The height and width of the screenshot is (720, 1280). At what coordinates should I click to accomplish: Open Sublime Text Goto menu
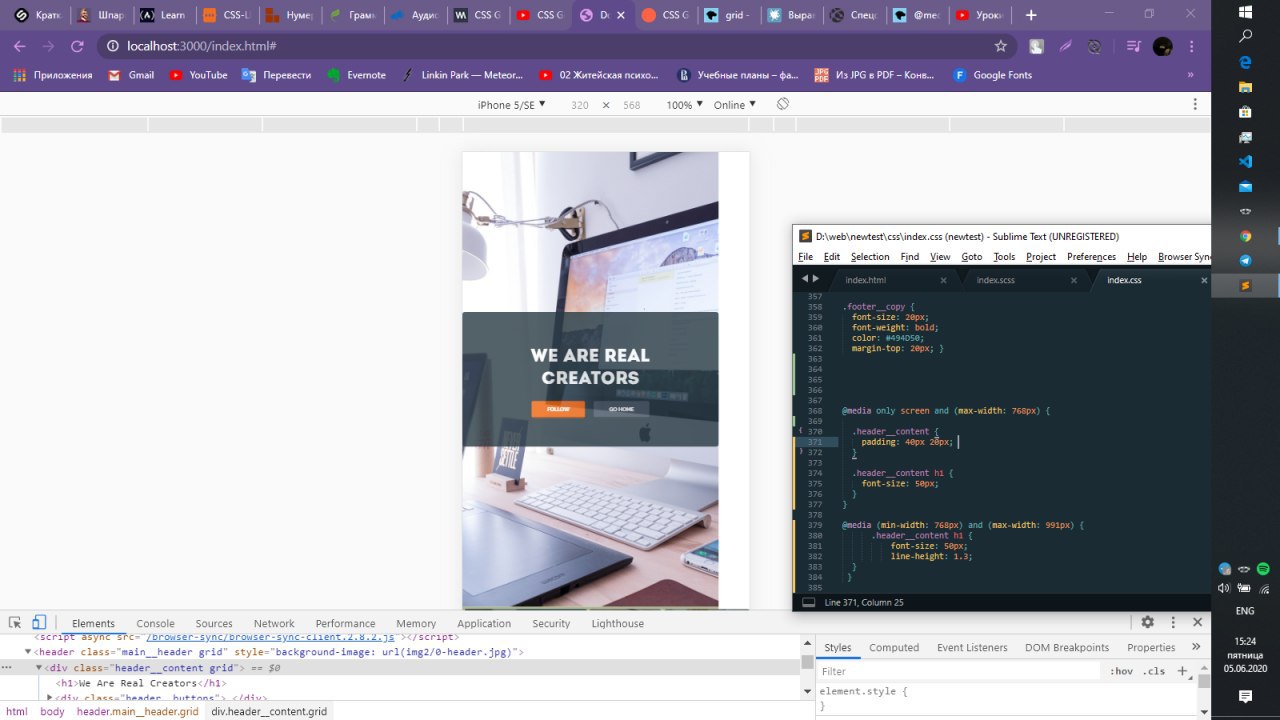971,257
